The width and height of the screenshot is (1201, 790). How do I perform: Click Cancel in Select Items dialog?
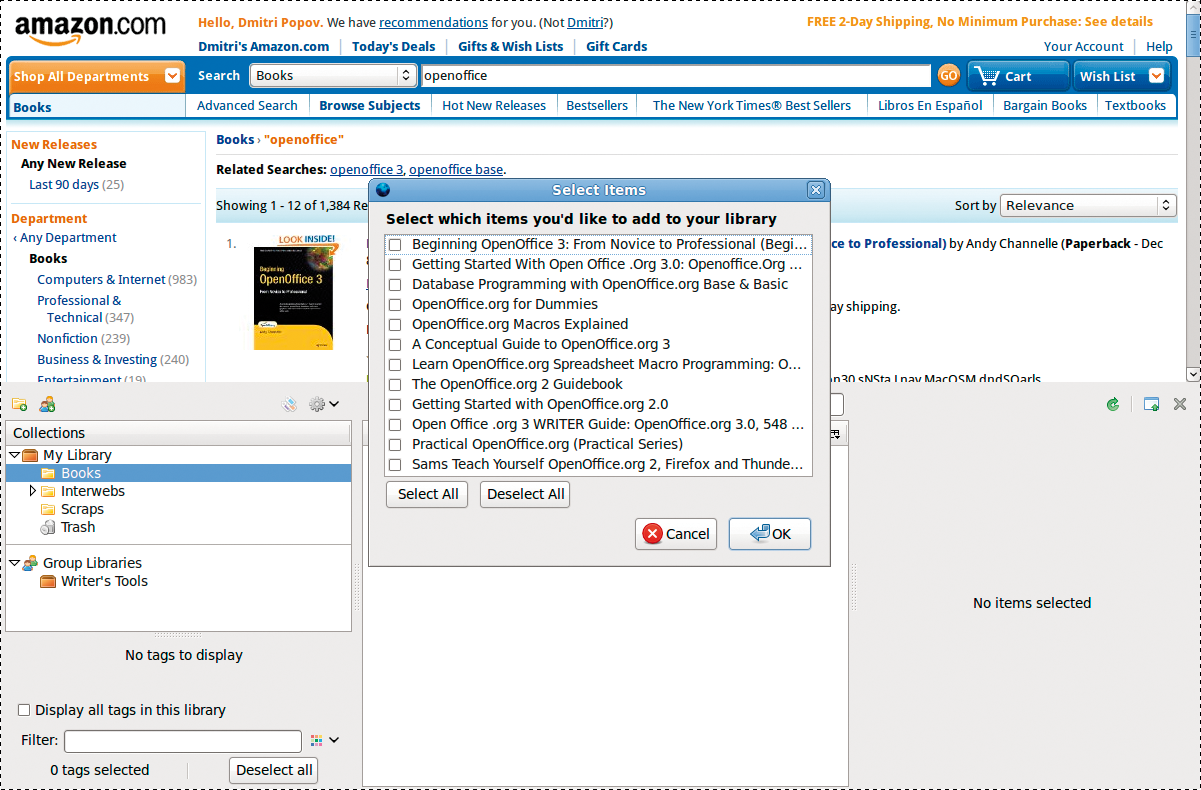[x=676, y=534]
